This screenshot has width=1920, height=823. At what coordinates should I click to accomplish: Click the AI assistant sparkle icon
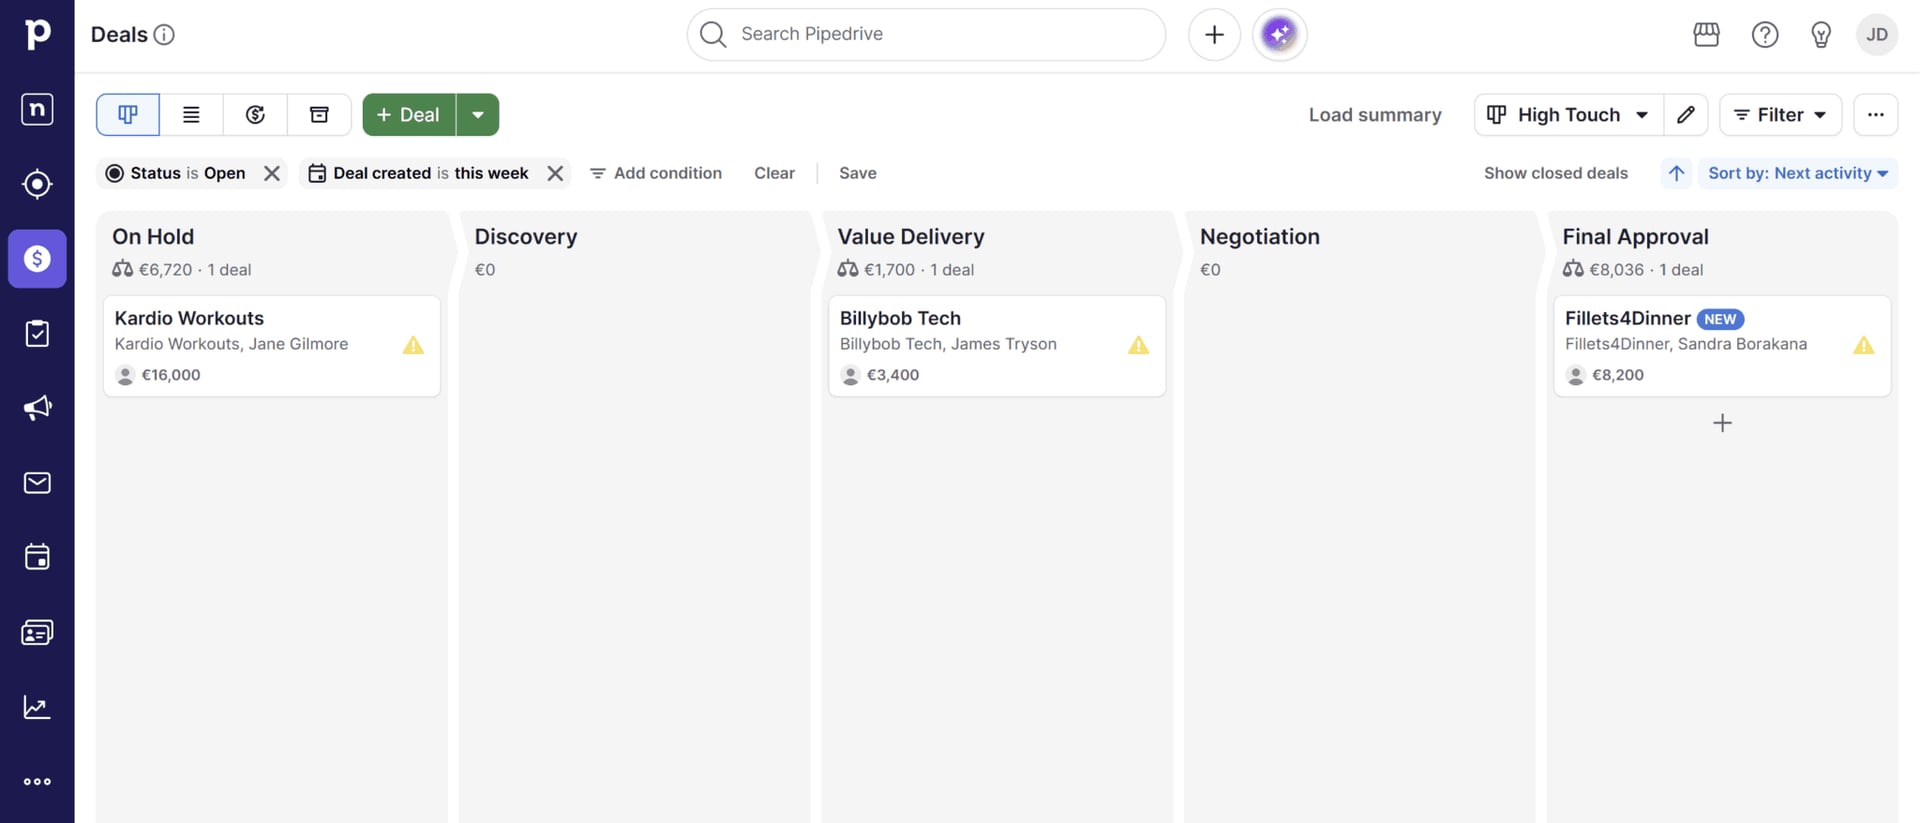tap(1279, 34)
